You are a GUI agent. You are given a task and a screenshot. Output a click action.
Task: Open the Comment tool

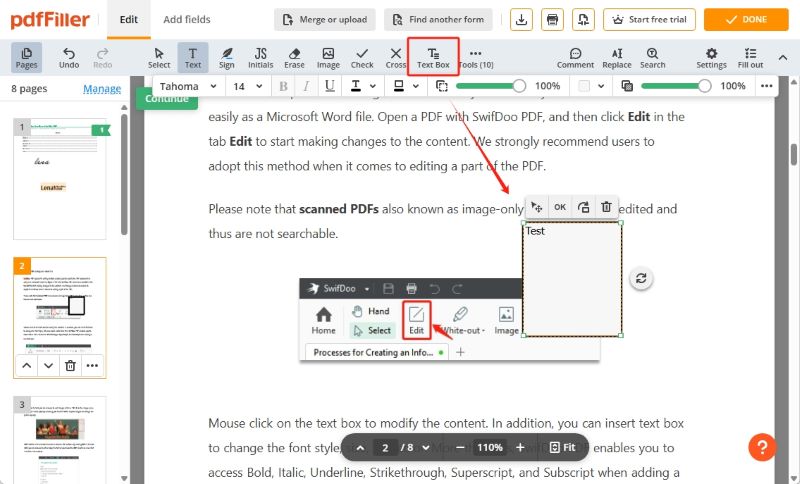pyautogui.click(x=576, y=58)
